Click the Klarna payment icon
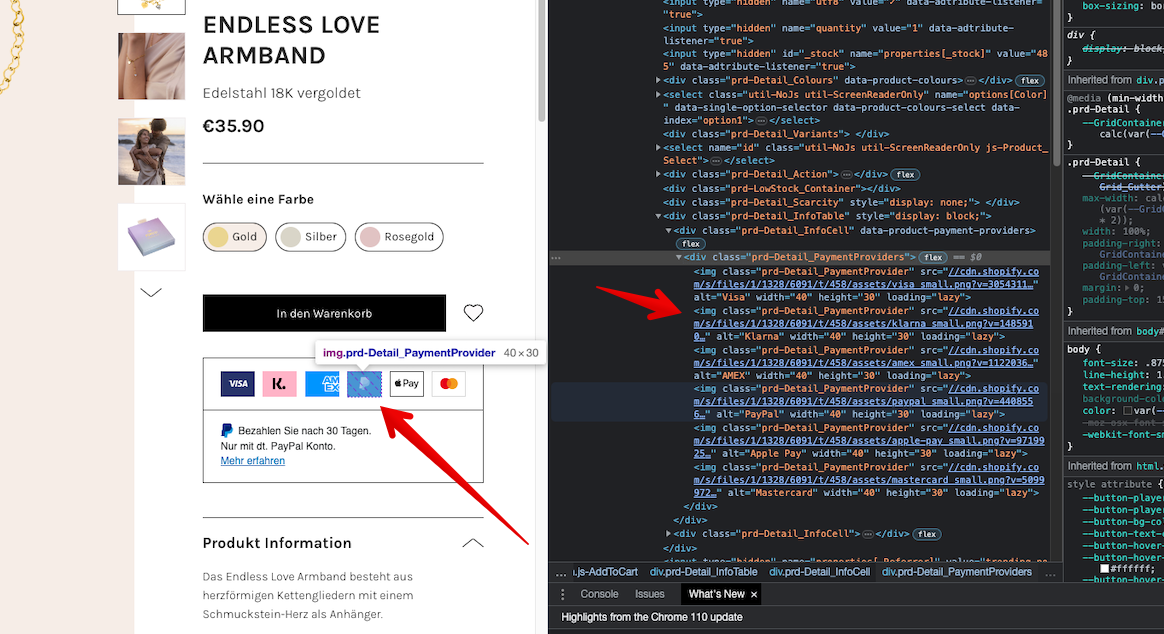The image size is (1164, 634). [x=280, y=384]
